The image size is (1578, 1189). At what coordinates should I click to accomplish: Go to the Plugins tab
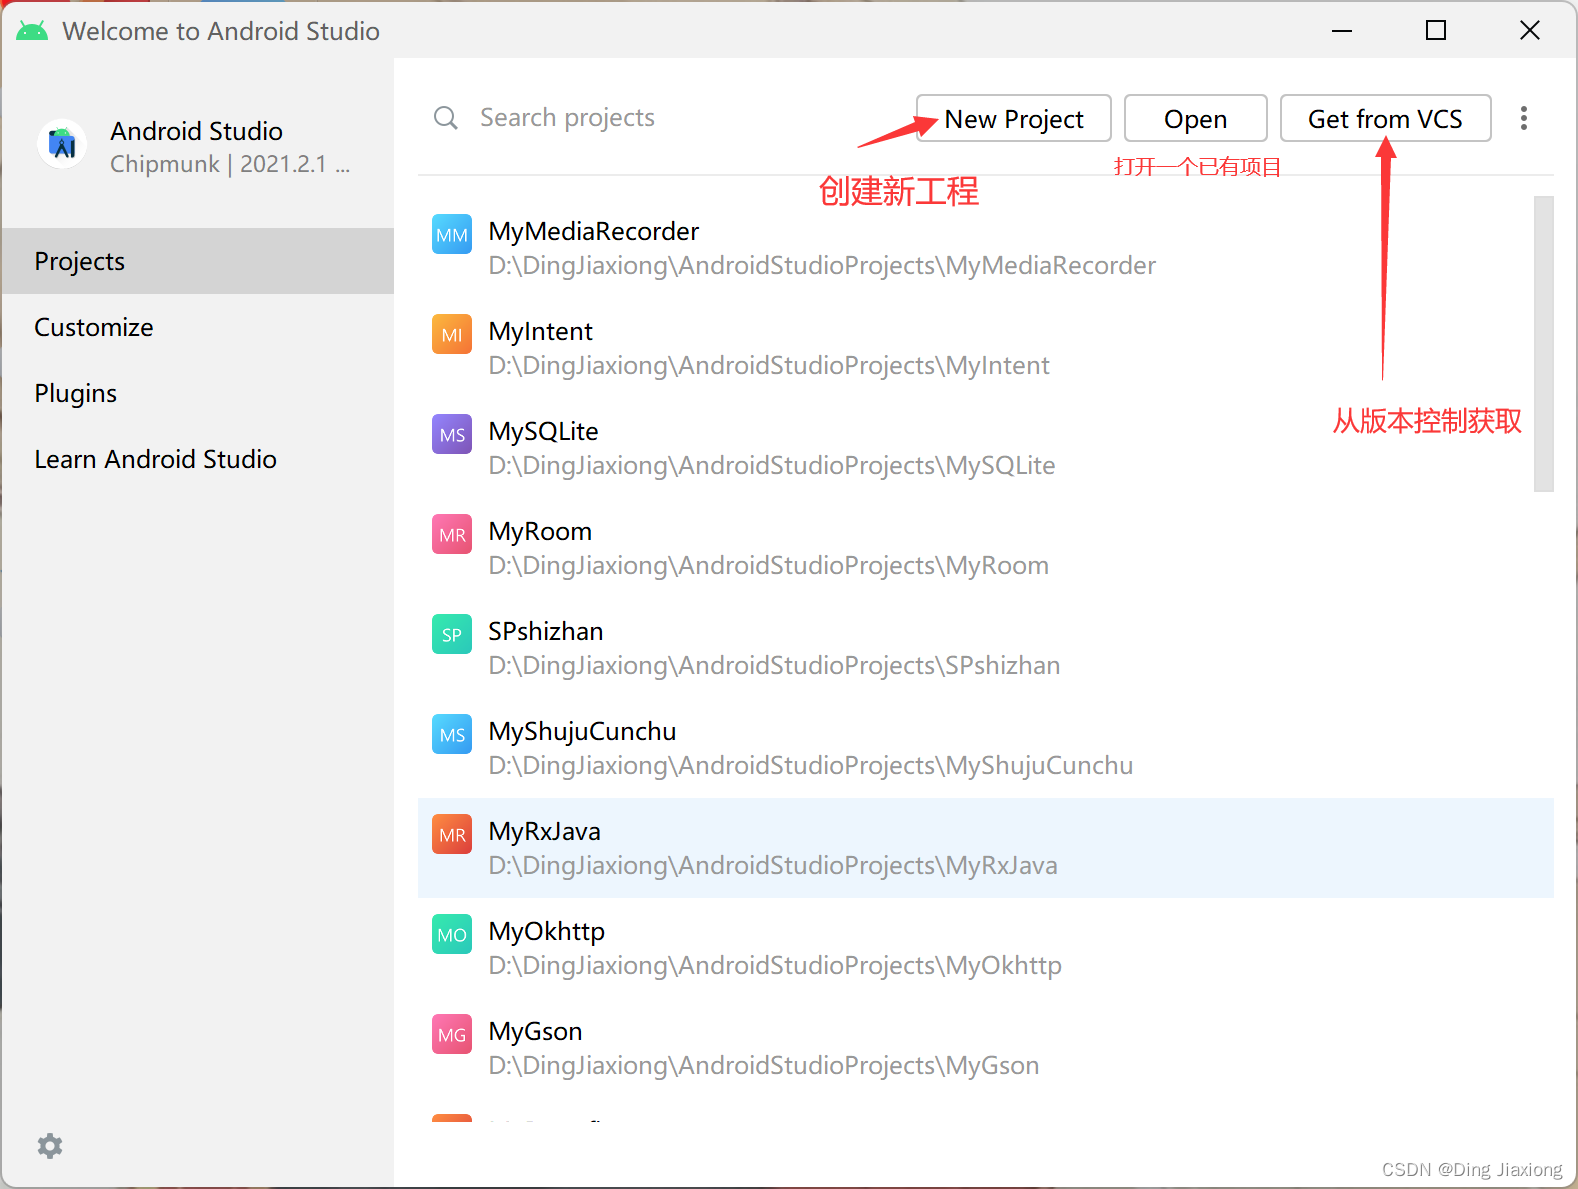(x=198, y=393)
